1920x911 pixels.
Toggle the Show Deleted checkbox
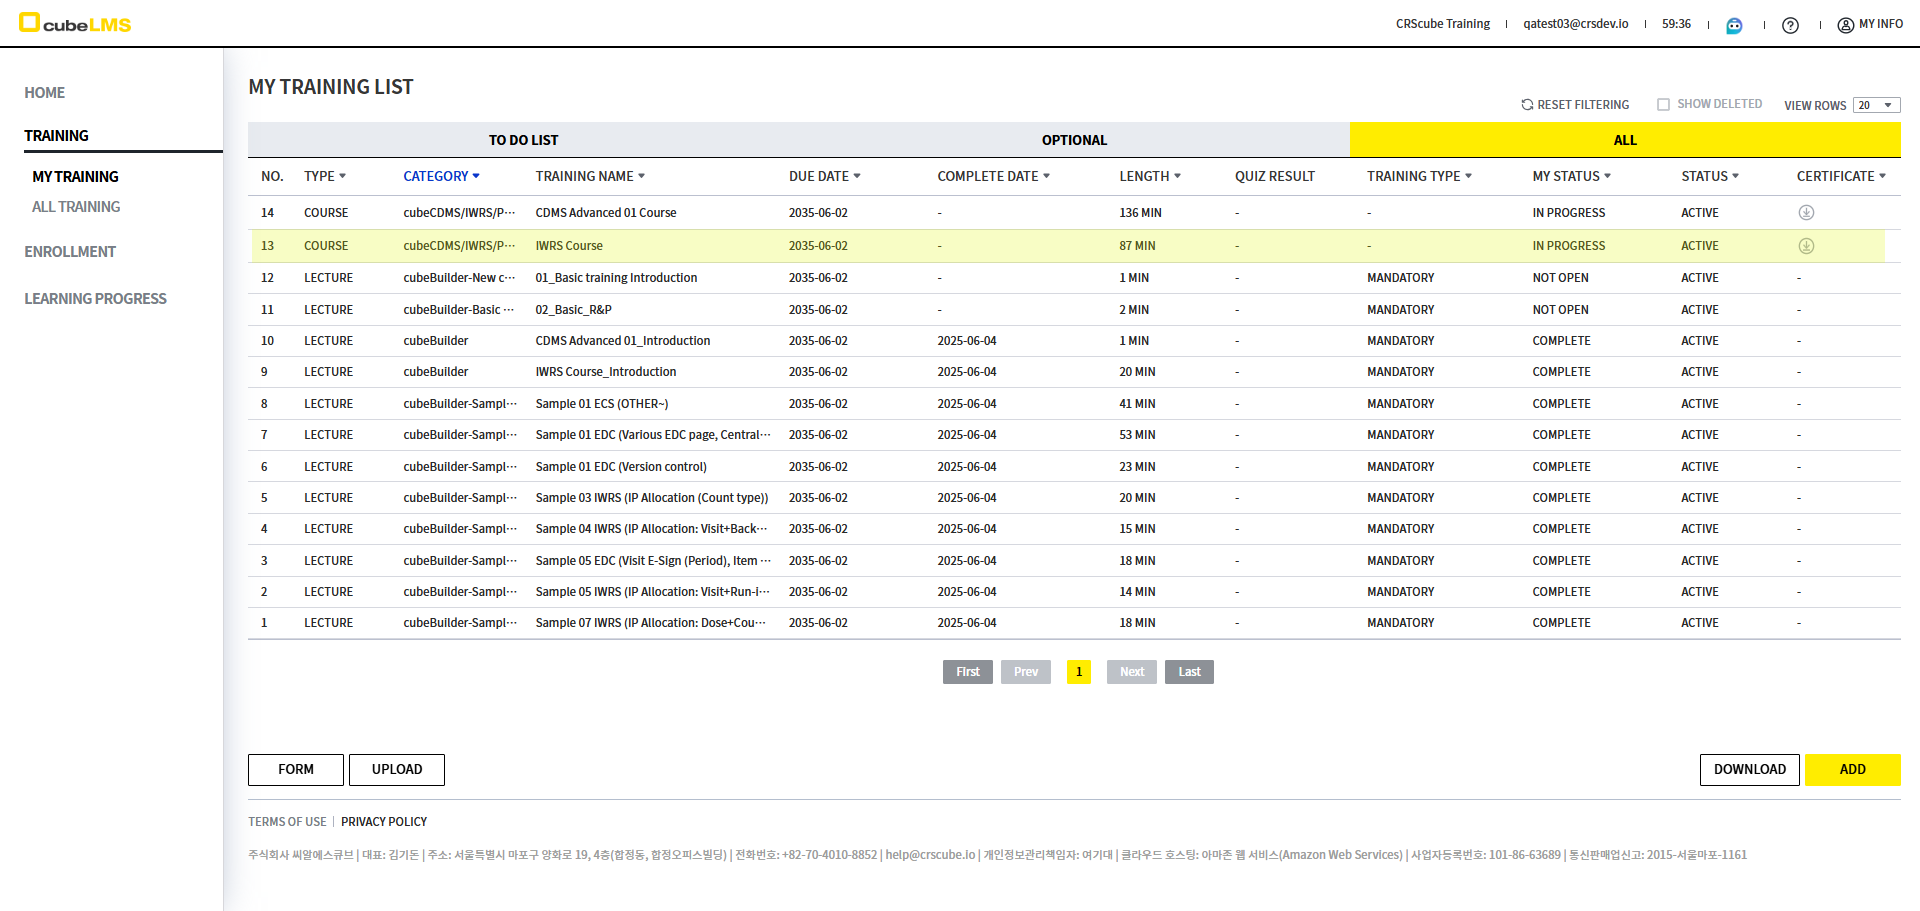point(1663,105)
